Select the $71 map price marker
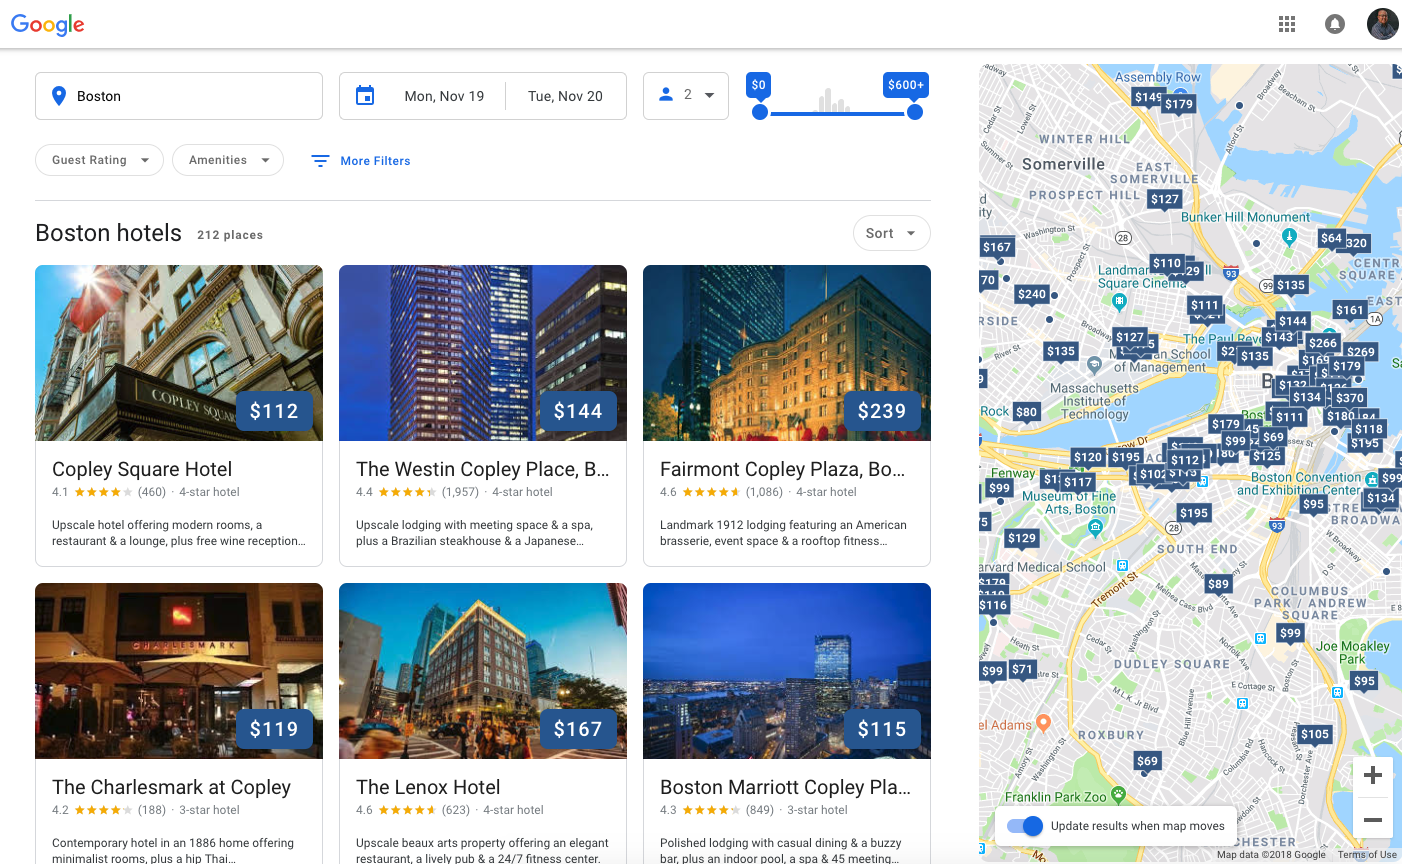The image size is (1402, 864). pos(1022,669)
